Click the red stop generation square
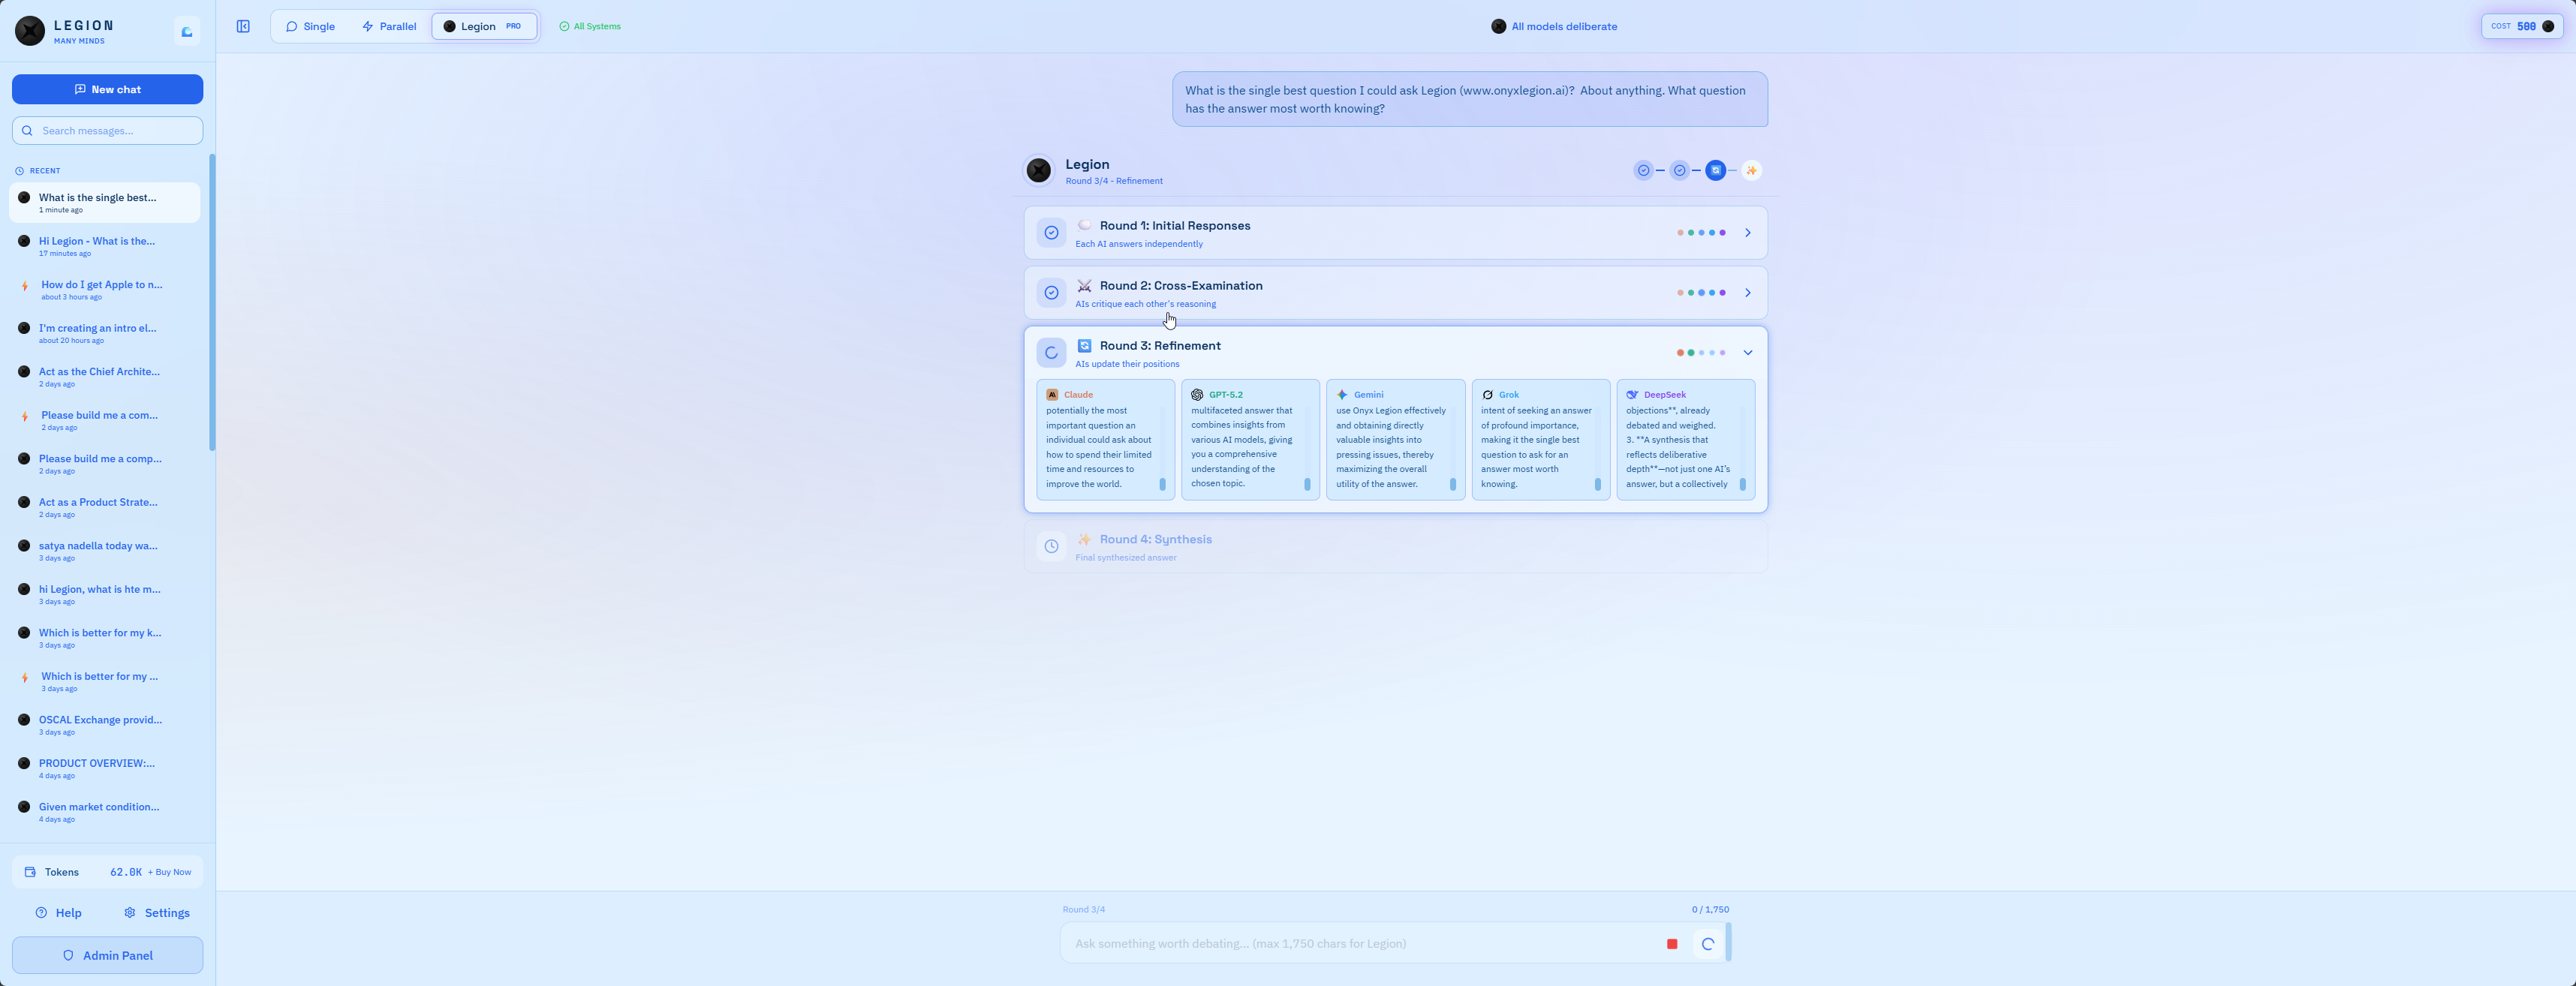The height and width of the screenshot is (986, 2576). coord(1671,943)
